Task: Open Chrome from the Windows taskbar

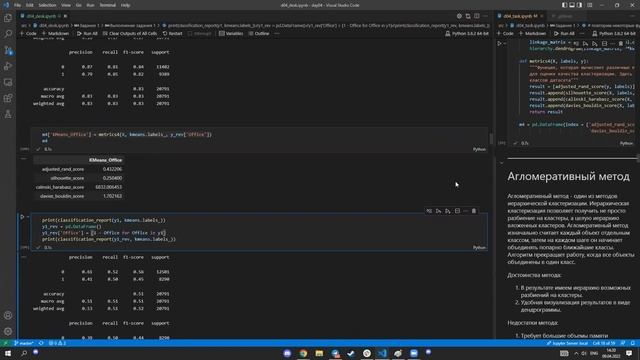Action: pyautogui.click(x=303, y=353)
